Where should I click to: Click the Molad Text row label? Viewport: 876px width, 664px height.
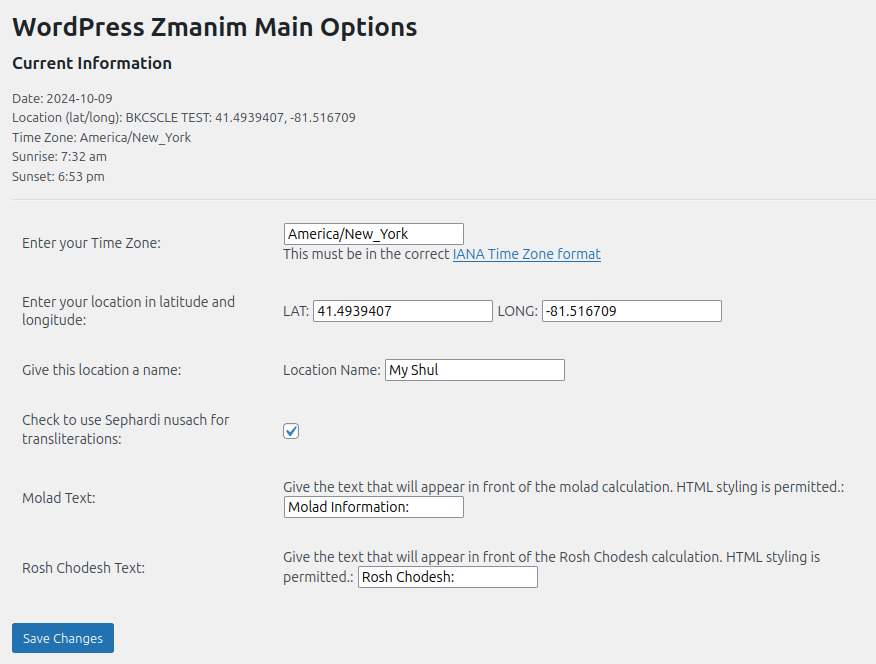tap(57, 497)
